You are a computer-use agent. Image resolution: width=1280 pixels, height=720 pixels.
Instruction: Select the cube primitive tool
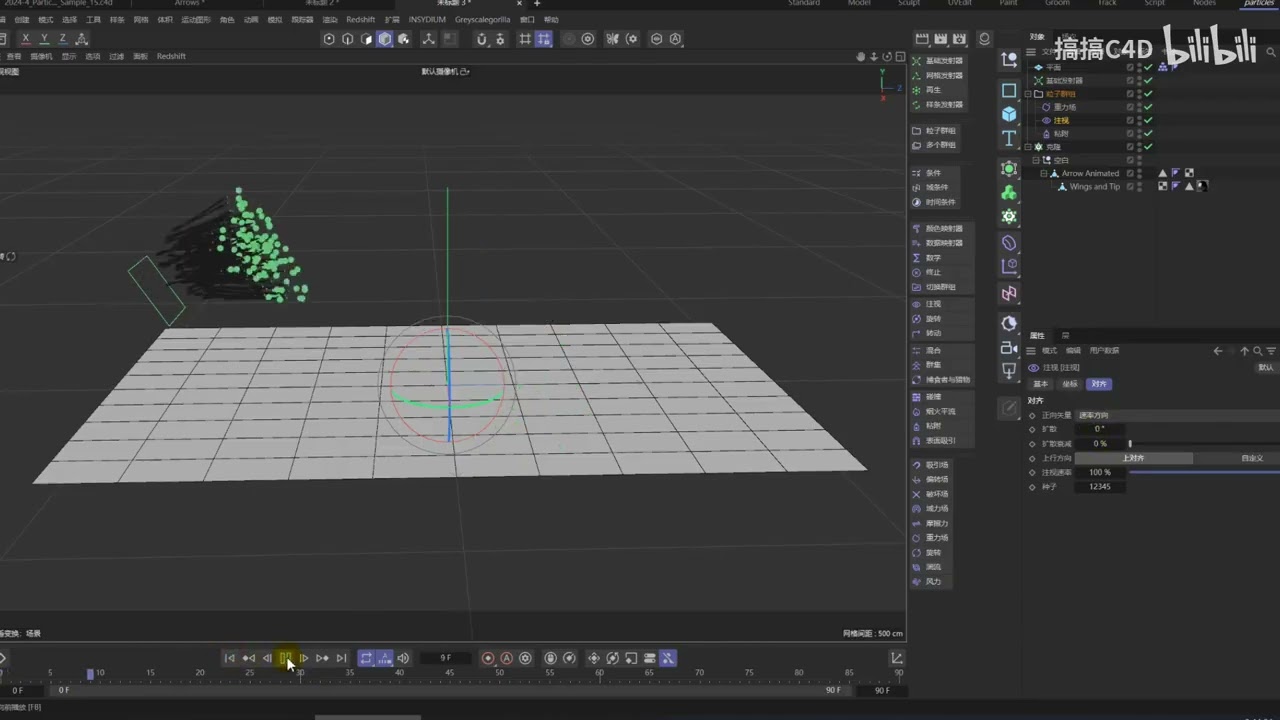[1009, 114]
